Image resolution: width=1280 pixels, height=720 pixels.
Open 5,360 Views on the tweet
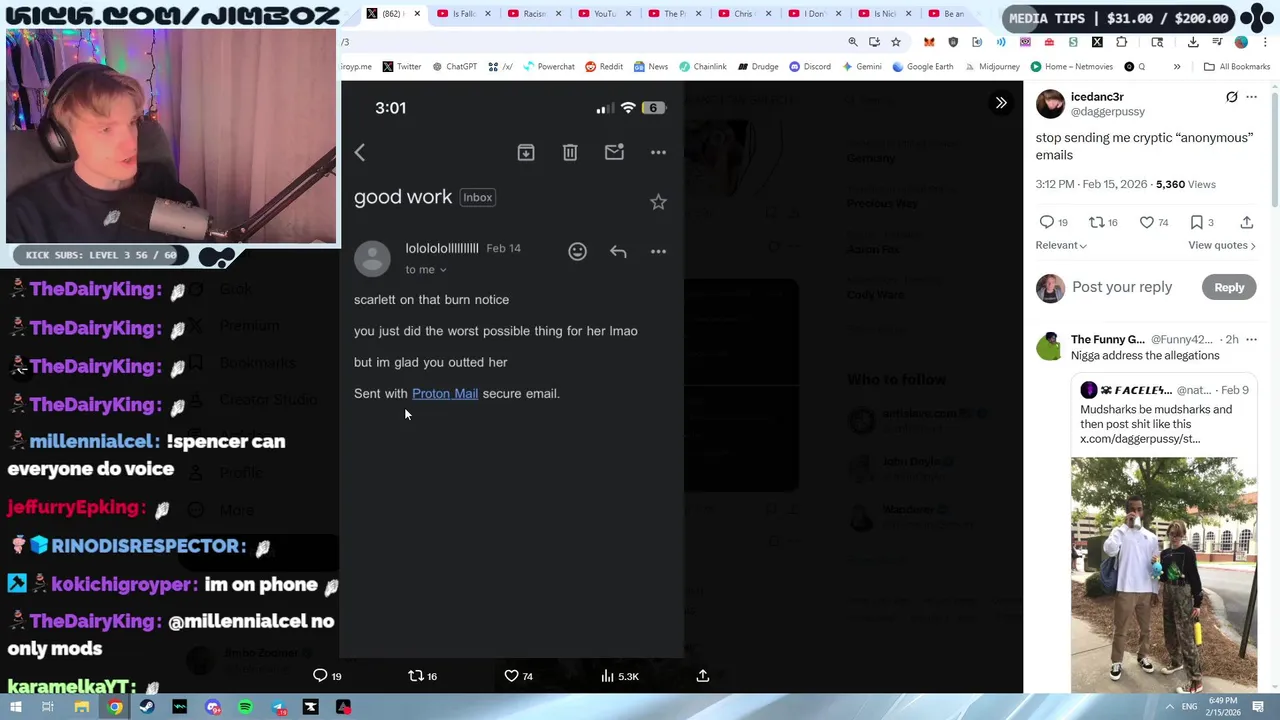(x=1186, y=184)
